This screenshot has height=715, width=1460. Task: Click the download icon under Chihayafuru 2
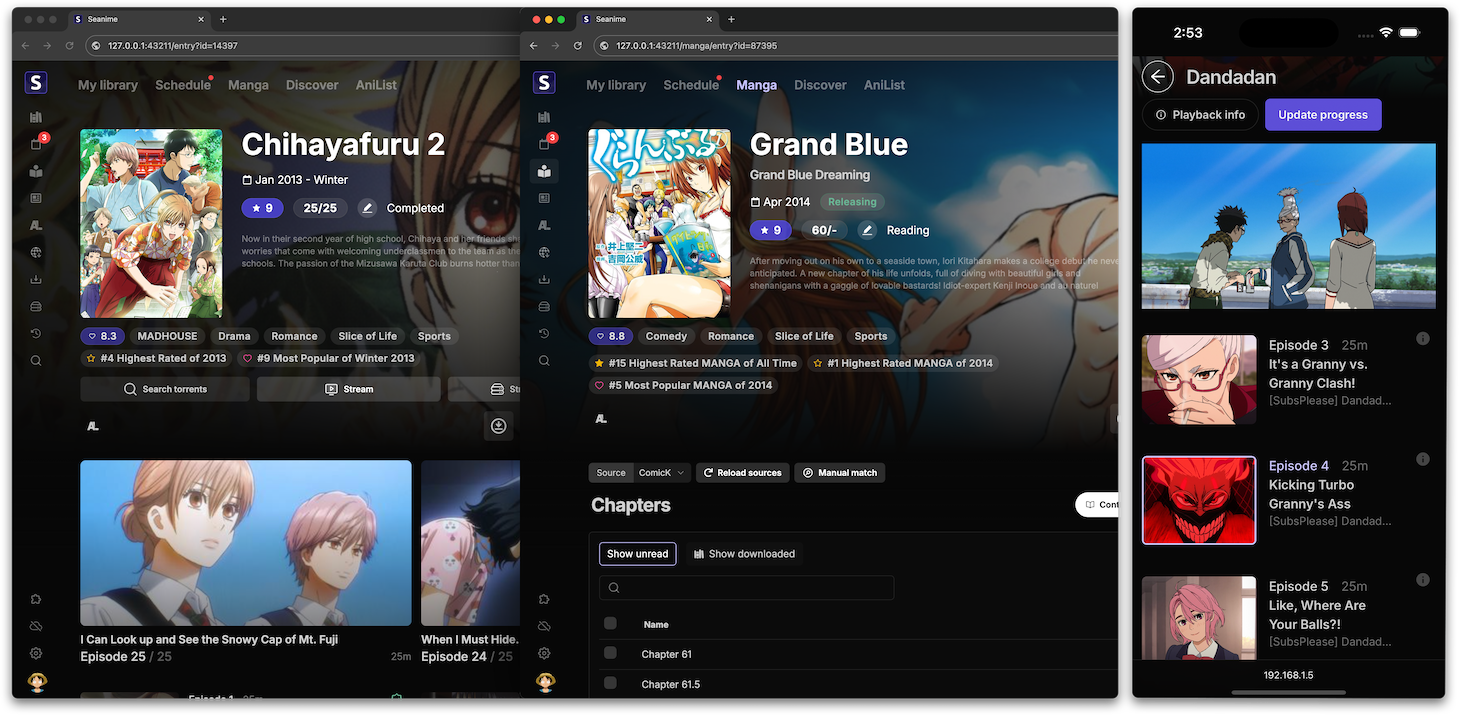pos(498,426)
